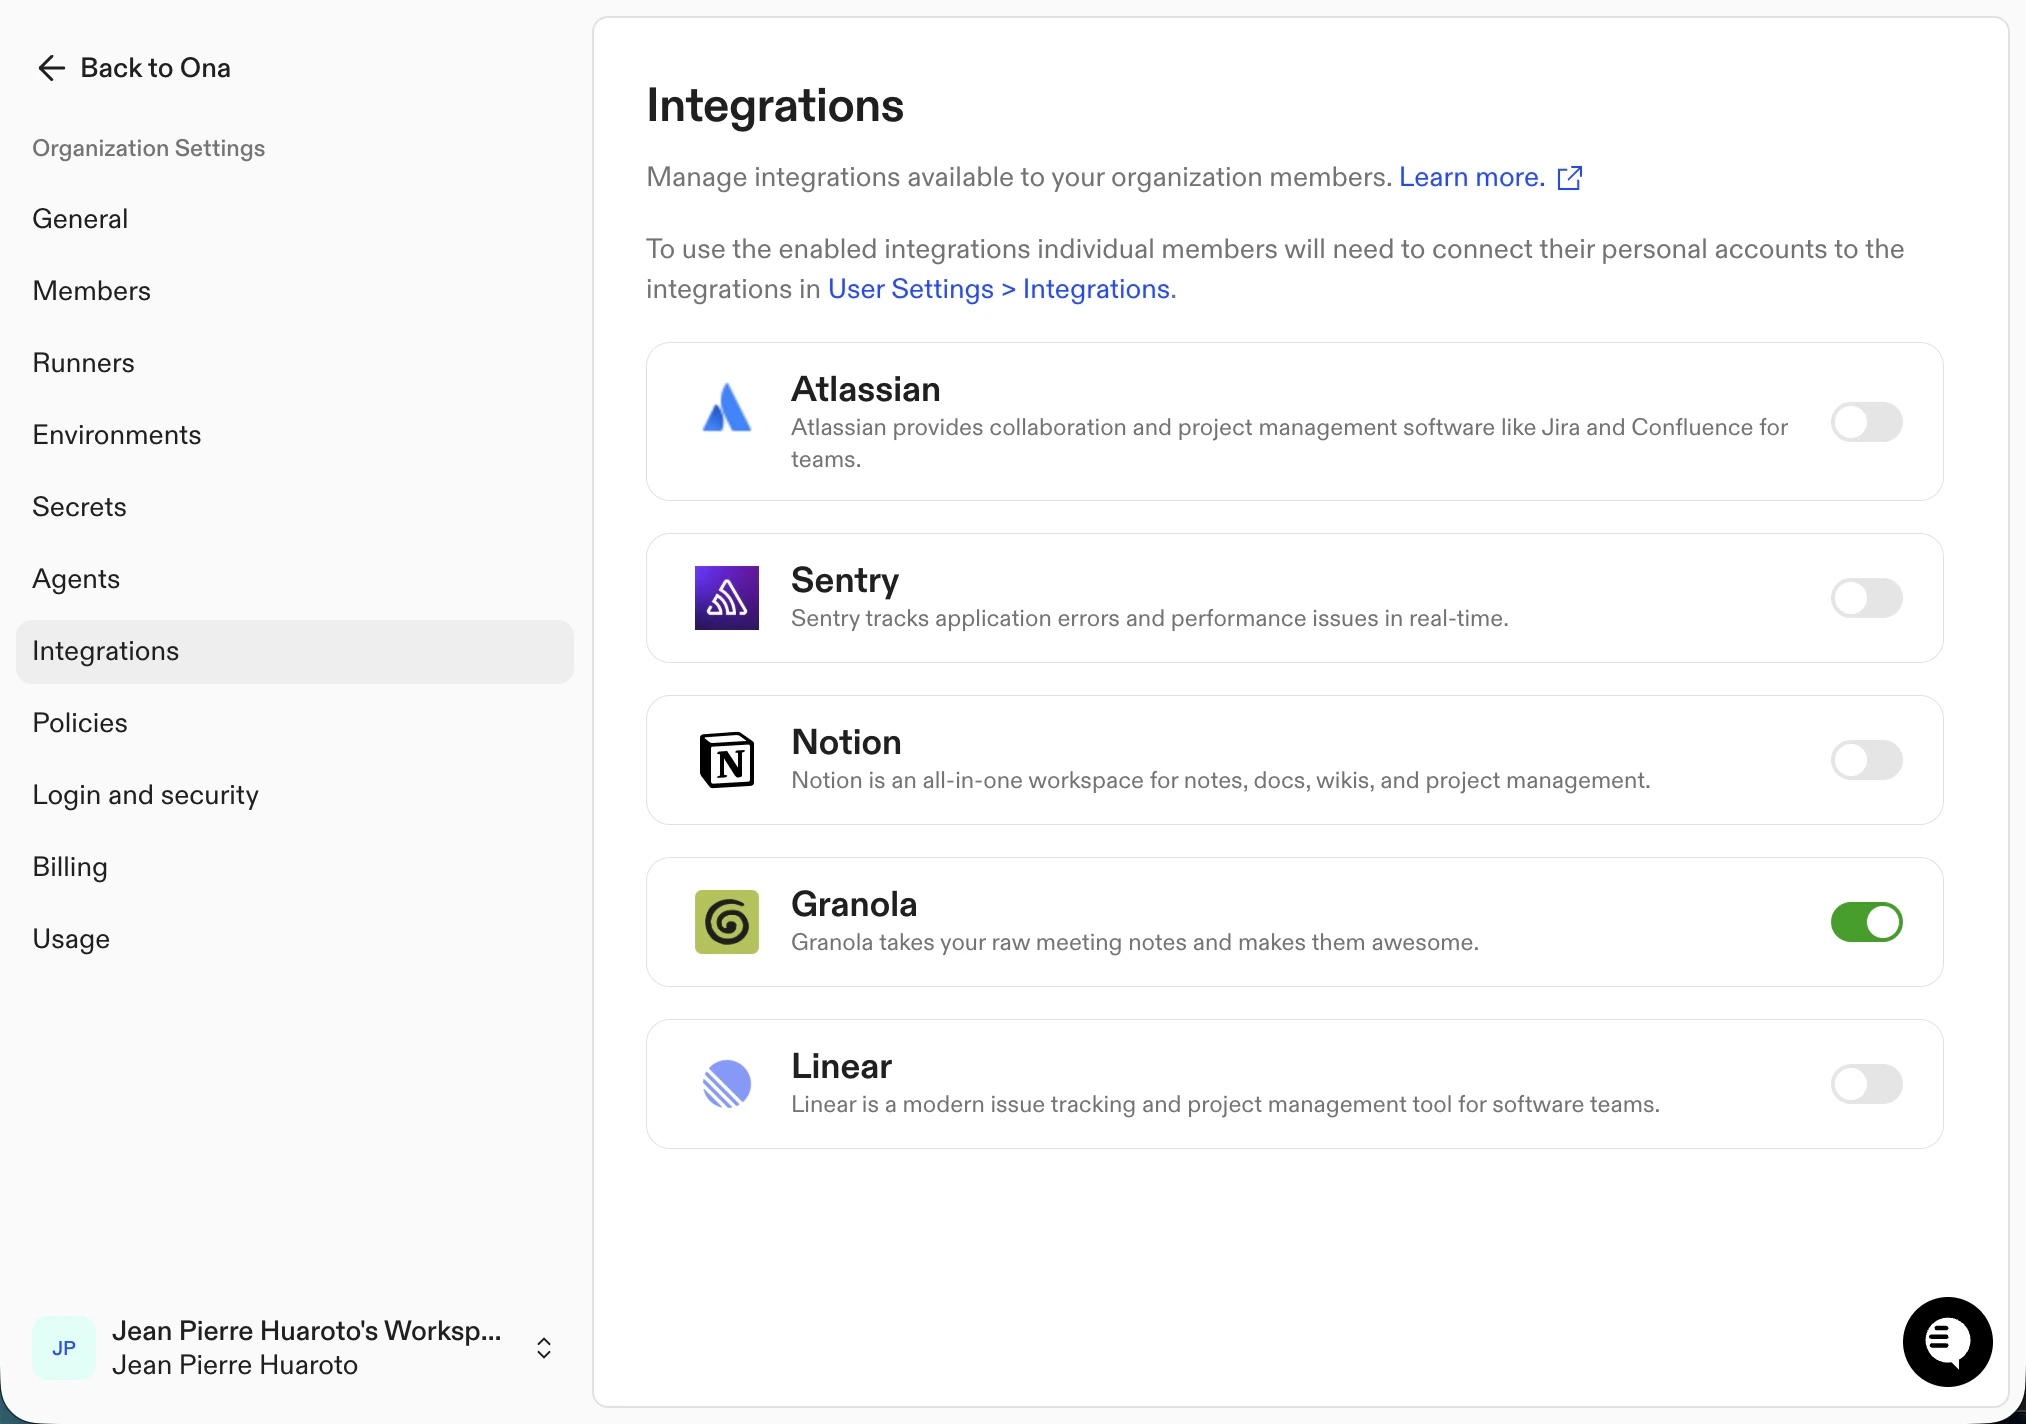Click the Granola swirl icon
Screen dimensions: 2026x1424
pyautogui.click(x=726, y=921)
